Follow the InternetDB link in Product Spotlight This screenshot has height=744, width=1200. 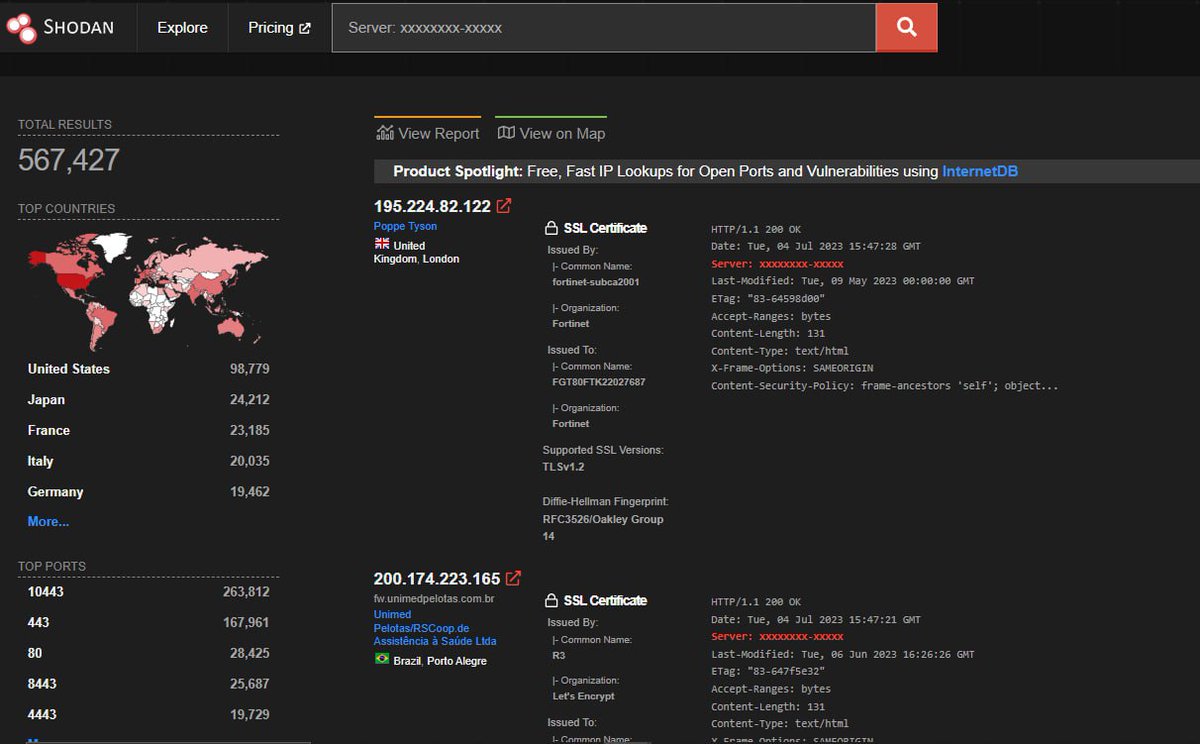(980, 171)
